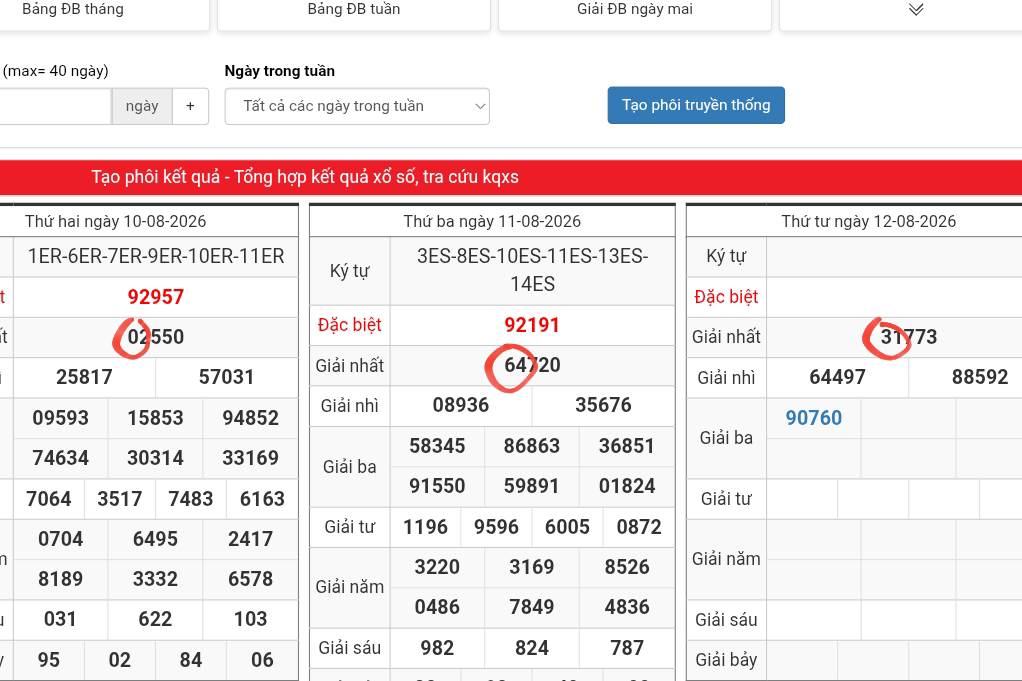Click third prize number 30314
Image resolution: width=1022 pixels, height=681 pixels.
click(x=155, y=458)
